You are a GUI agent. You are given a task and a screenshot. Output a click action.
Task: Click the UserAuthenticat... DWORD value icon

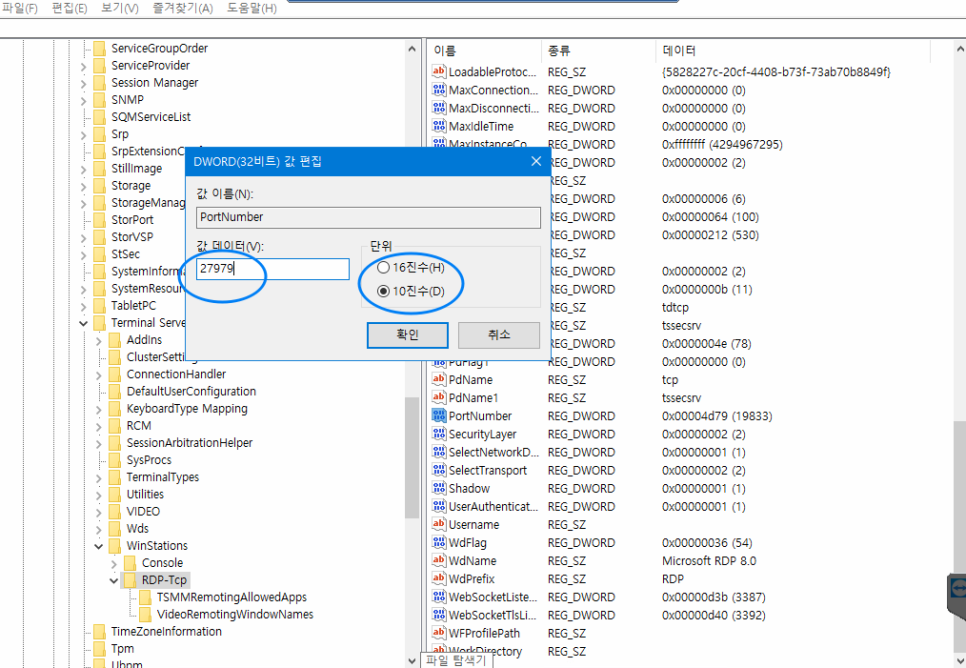point(439,506)
